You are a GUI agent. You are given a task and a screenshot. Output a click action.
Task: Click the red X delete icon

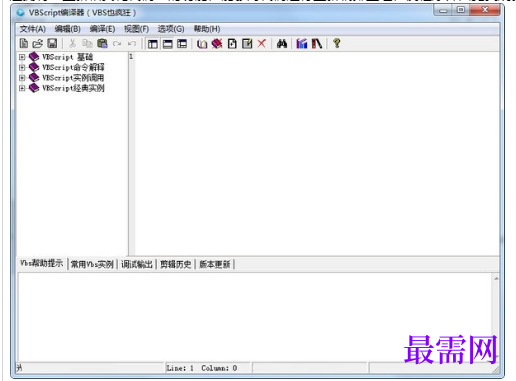(x=262, y=44)
